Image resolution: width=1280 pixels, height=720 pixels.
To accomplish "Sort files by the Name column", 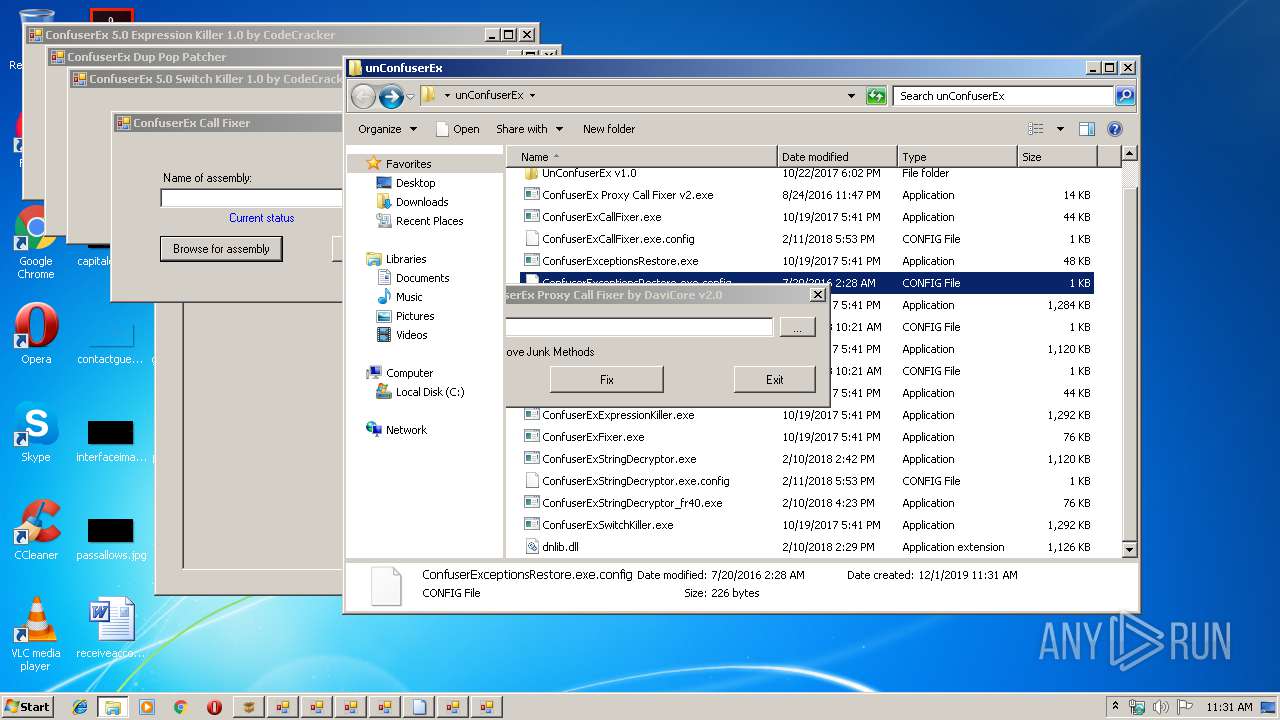I will coord(642,157).
